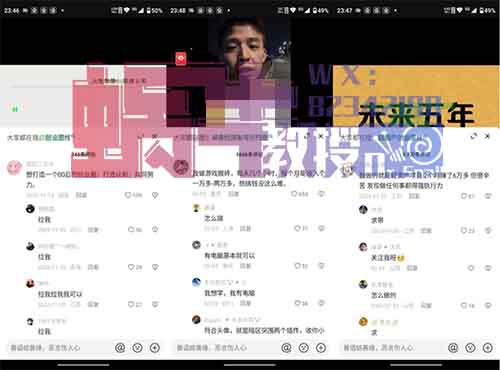The height and width of the screenshot is (370, 500).
Task: Dislike the '有电脑基本就可以' comment
Action: (x=321, y=266)
